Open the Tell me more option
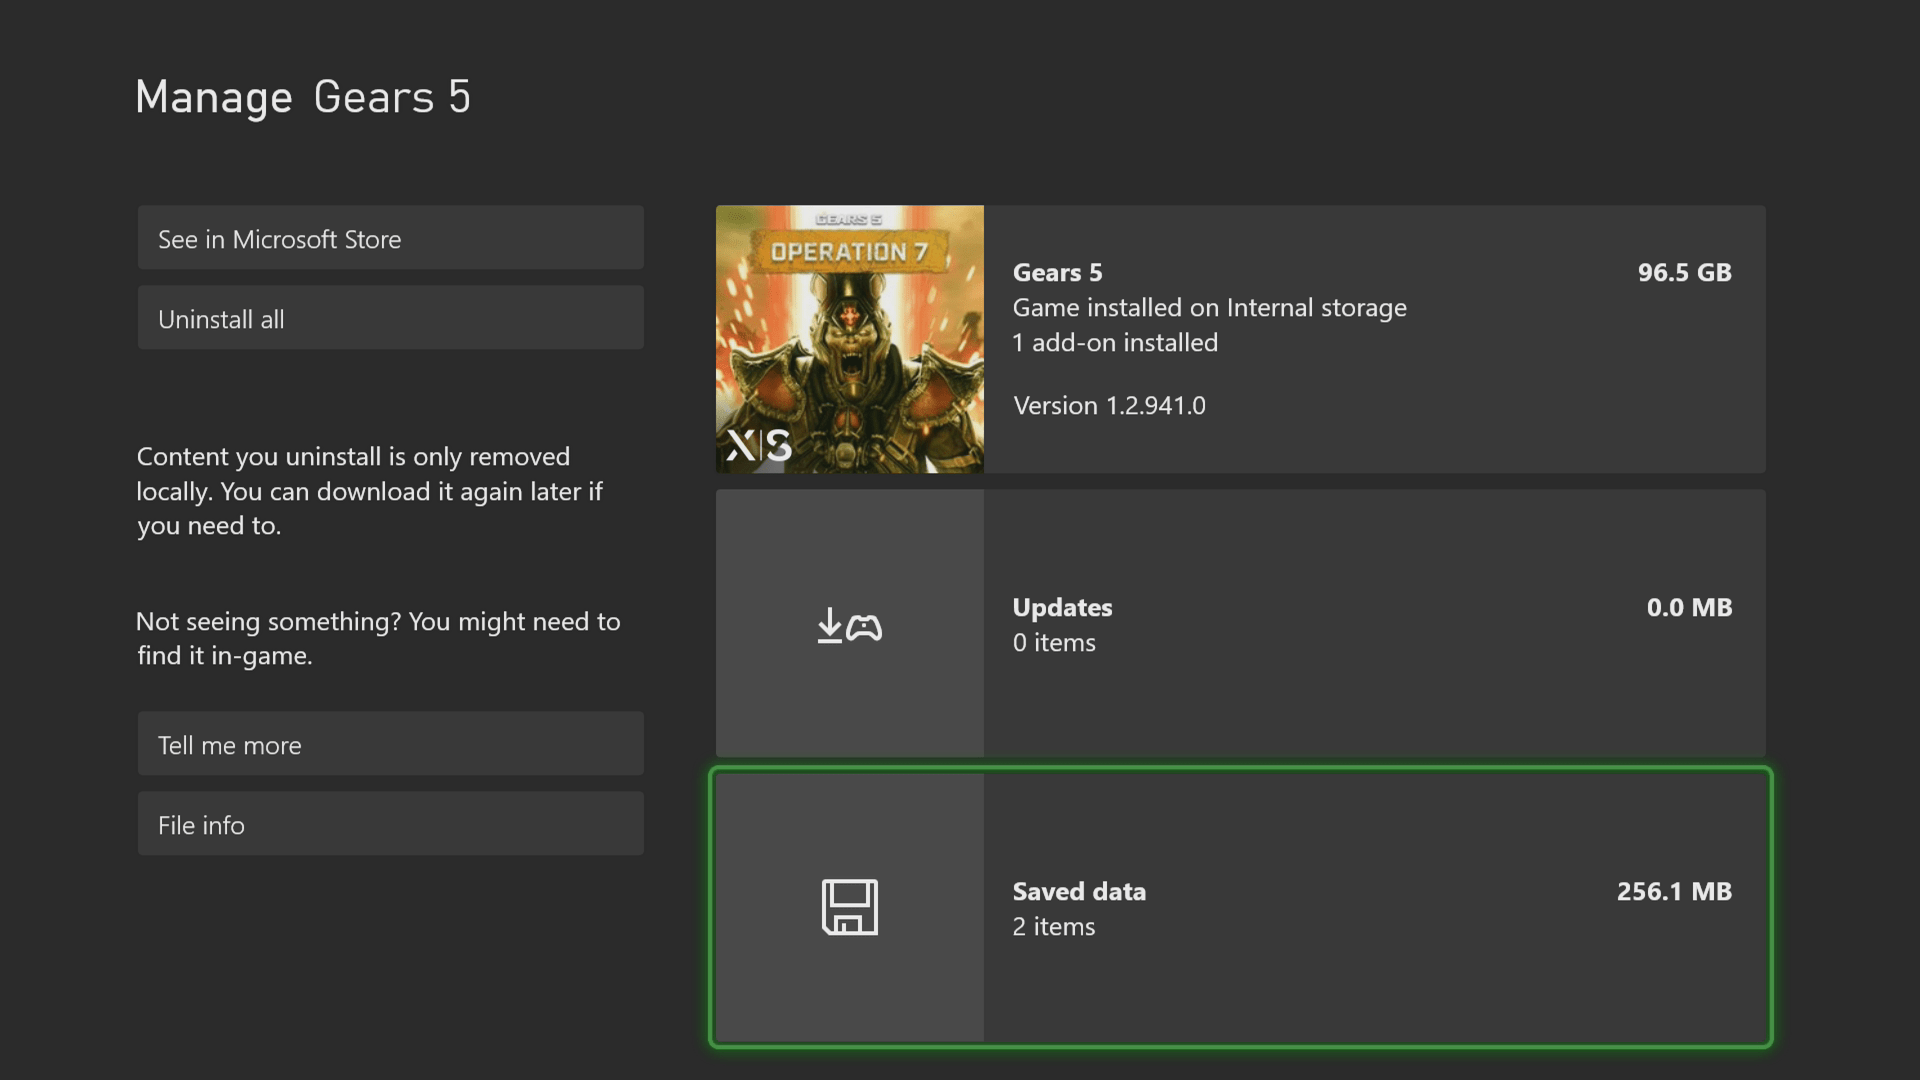Screen dimensions: 1920x1080 (x=390, y=744)
